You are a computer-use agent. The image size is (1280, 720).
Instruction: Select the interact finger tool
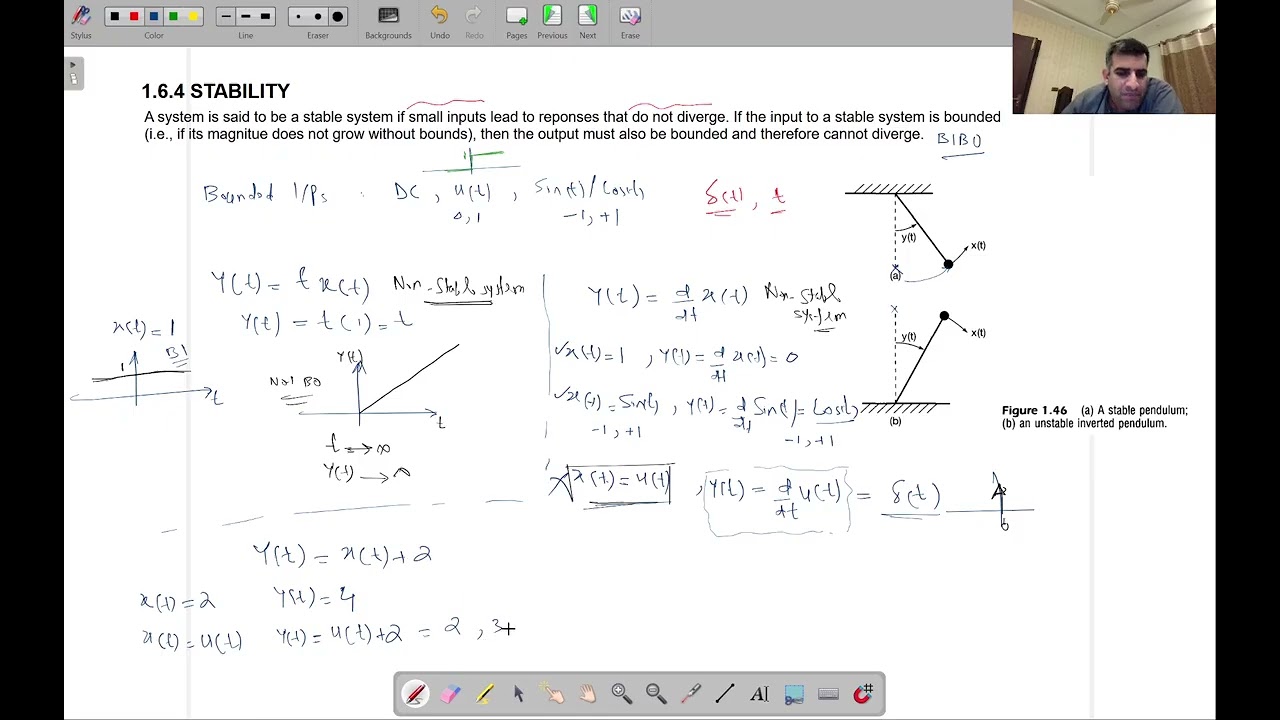pos(553,694)
